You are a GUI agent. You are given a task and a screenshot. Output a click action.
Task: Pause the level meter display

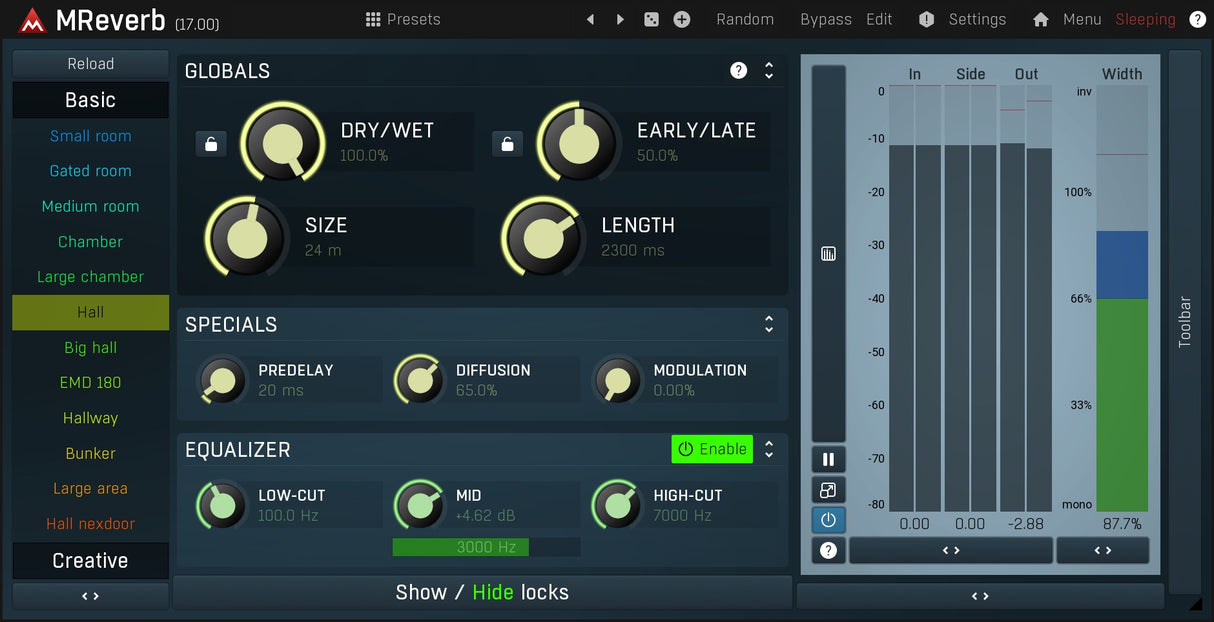tap(828, 459)
